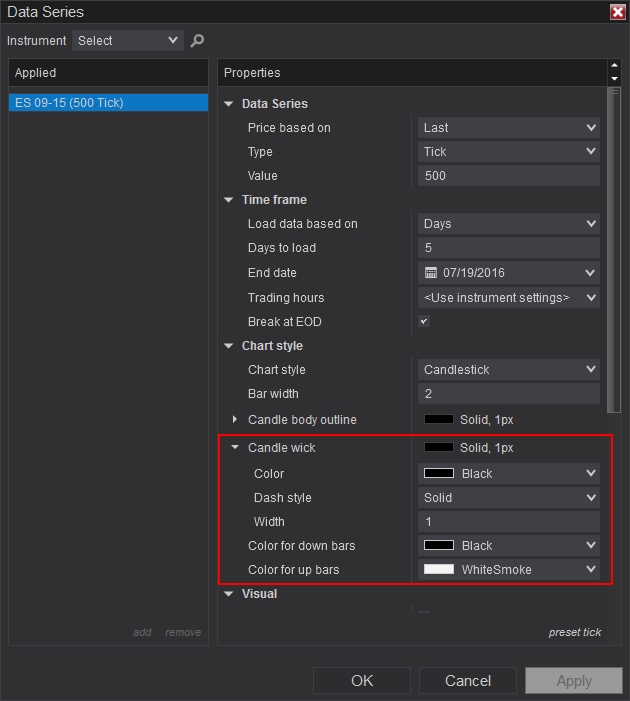Click the Color for up bars WhiteSmoke swatch

click(439, 570)
